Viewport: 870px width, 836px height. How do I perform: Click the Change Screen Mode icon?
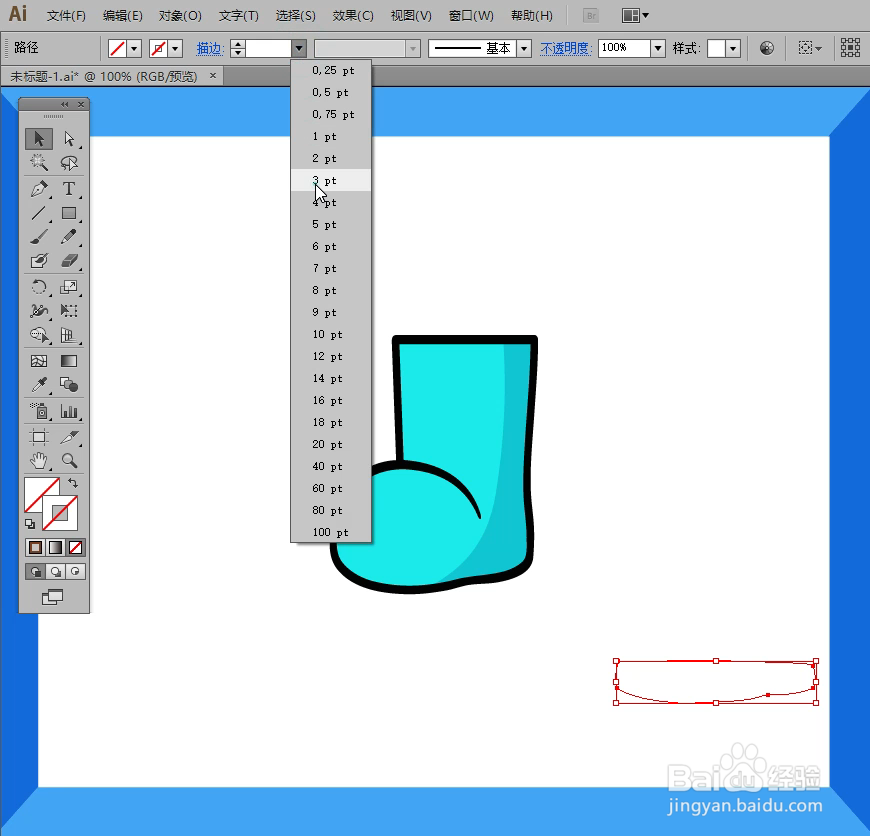click(x=53, y=597)
